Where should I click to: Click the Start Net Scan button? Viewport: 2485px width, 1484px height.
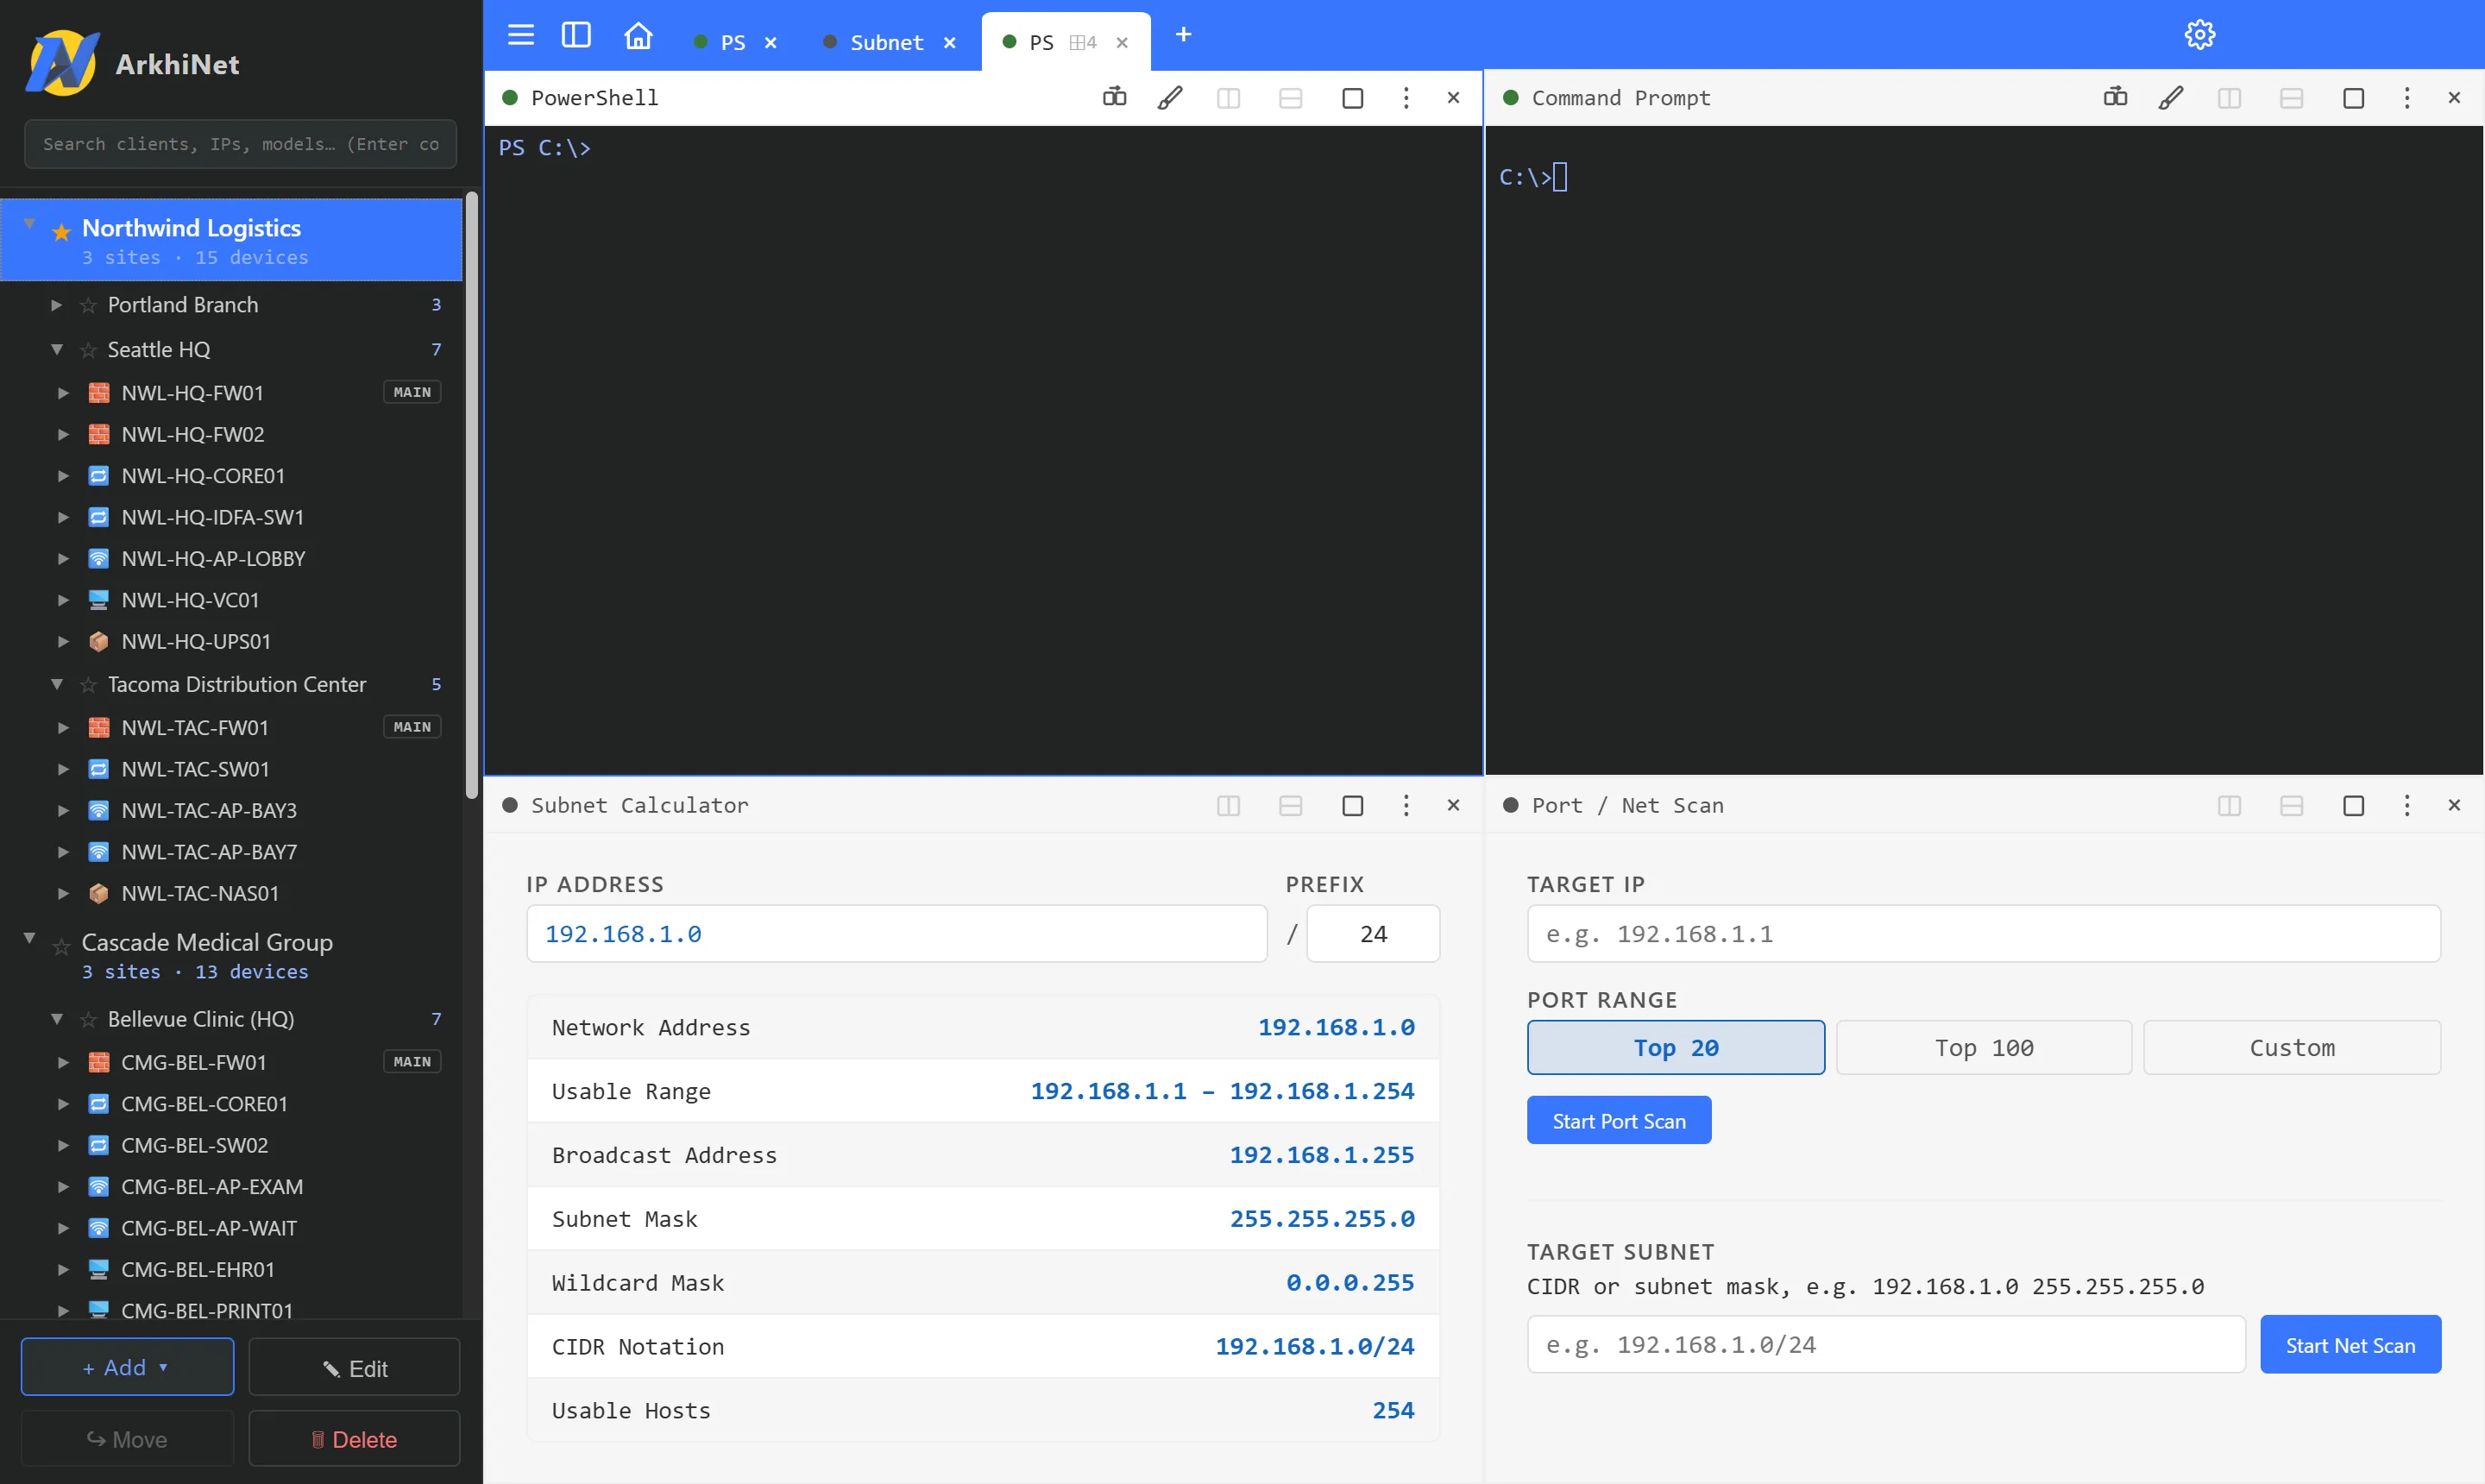[x=2350, y=1345]
